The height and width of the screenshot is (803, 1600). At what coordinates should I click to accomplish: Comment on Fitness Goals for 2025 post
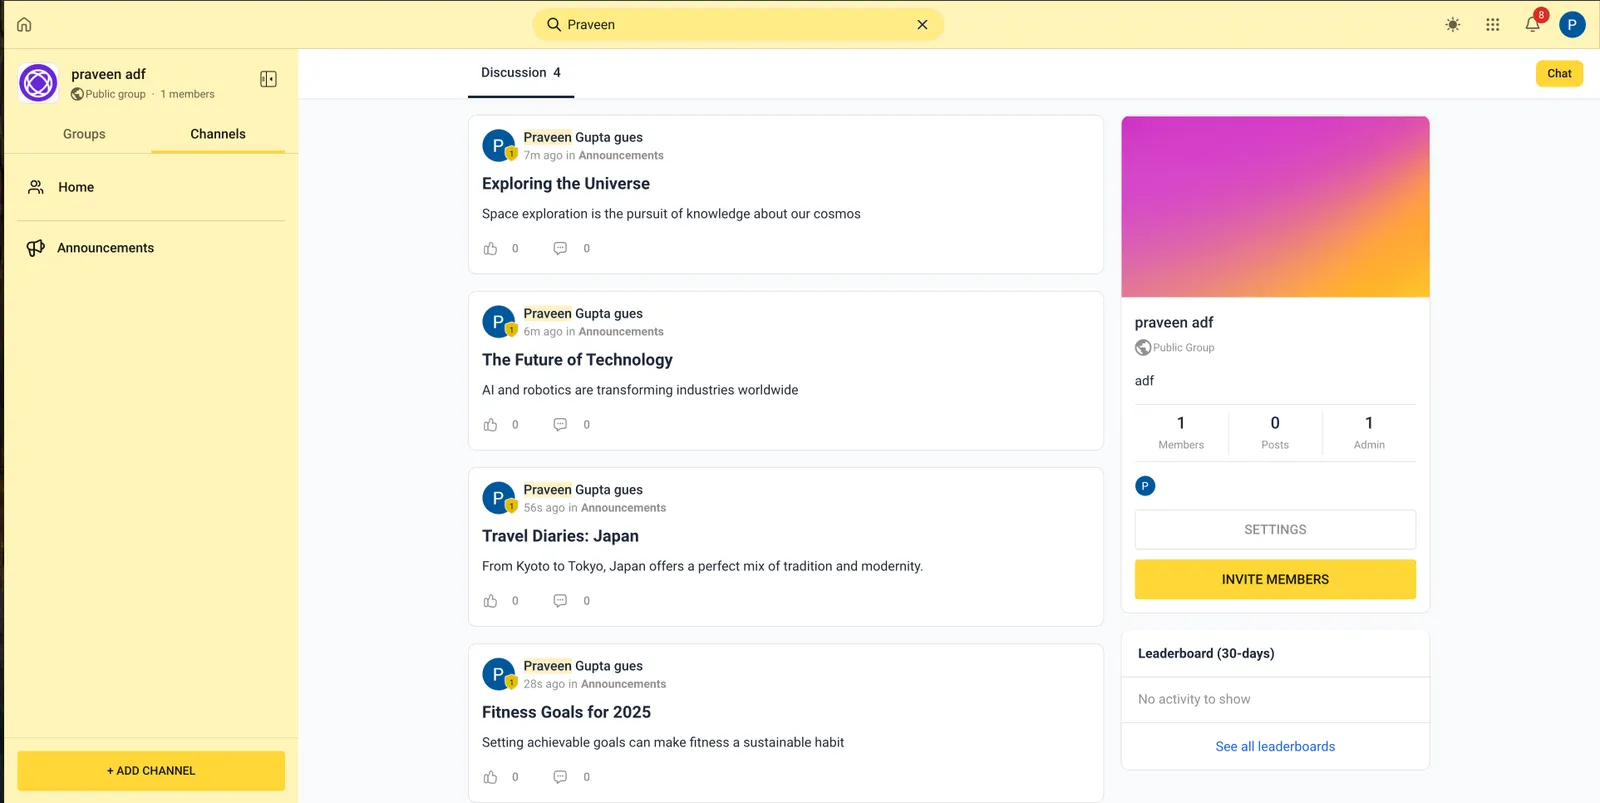(x=560, y=777)
